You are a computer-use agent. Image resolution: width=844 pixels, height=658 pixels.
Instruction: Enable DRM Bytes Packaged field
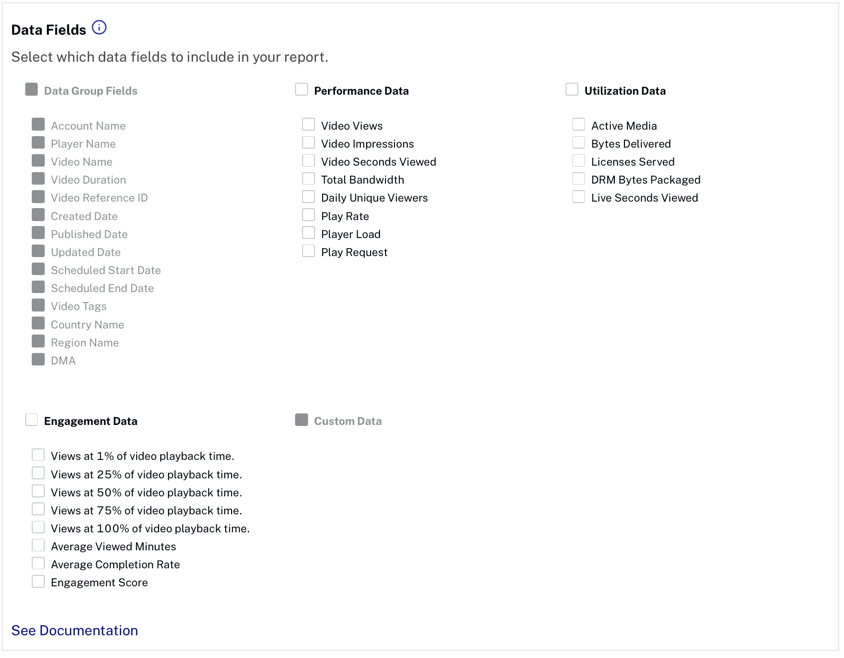coord(578,179)
